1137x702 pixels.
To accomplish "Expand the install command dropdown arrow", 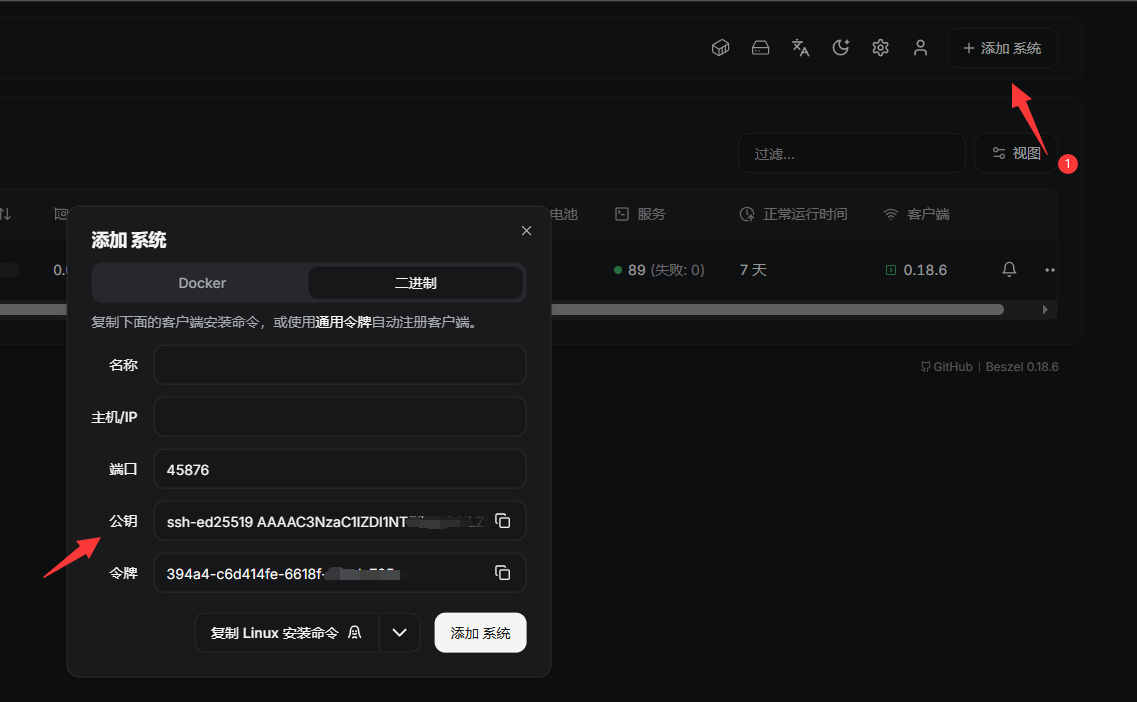I will tap(400, 633).
